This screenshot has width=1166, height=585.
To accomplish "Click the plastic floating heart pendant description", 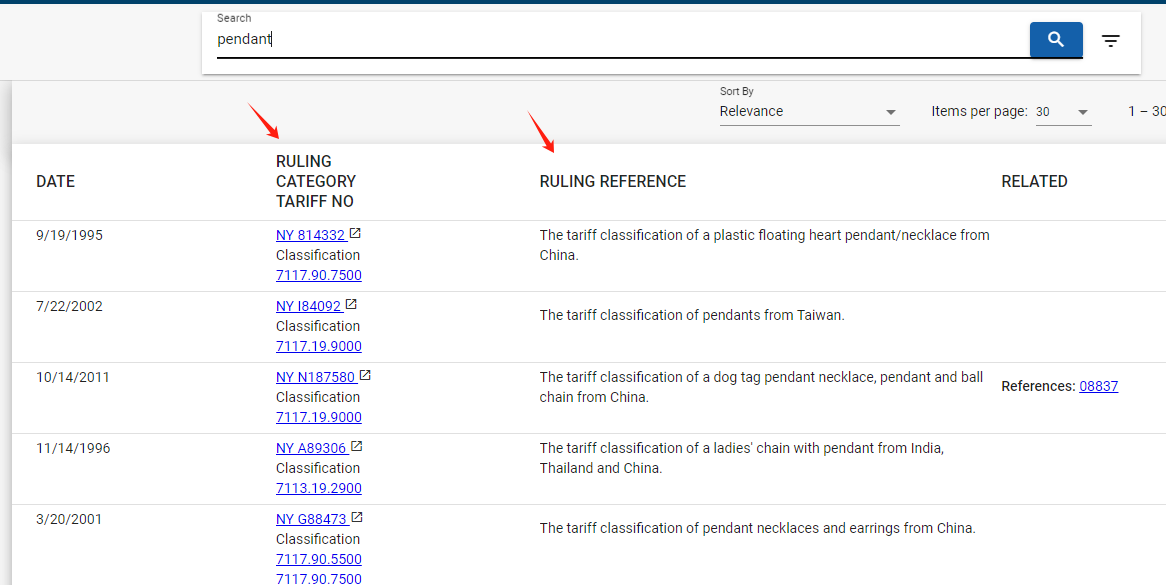I will coord(764,245).
